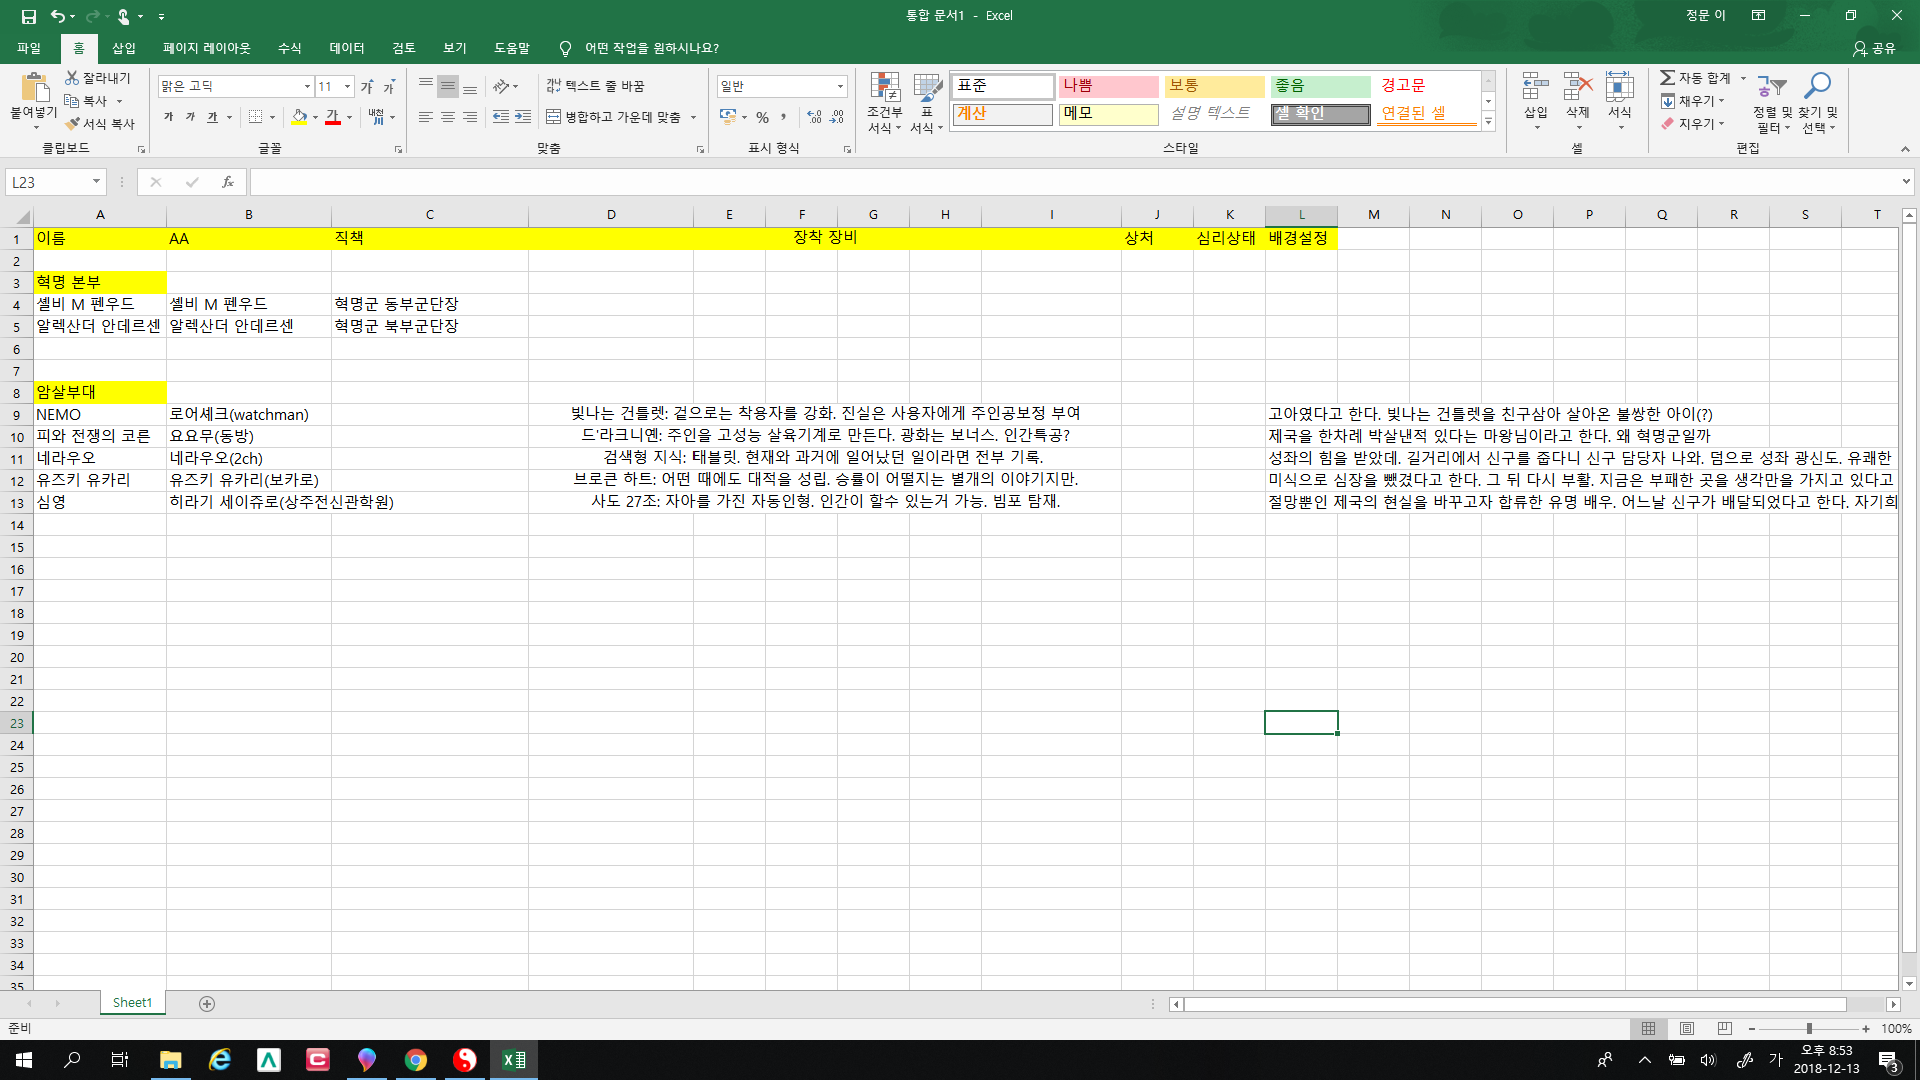Image resolution: width=1920 pixels, height=1080 pixels.
Task: Click the insert function fx icon
Action: coord(228,182)
